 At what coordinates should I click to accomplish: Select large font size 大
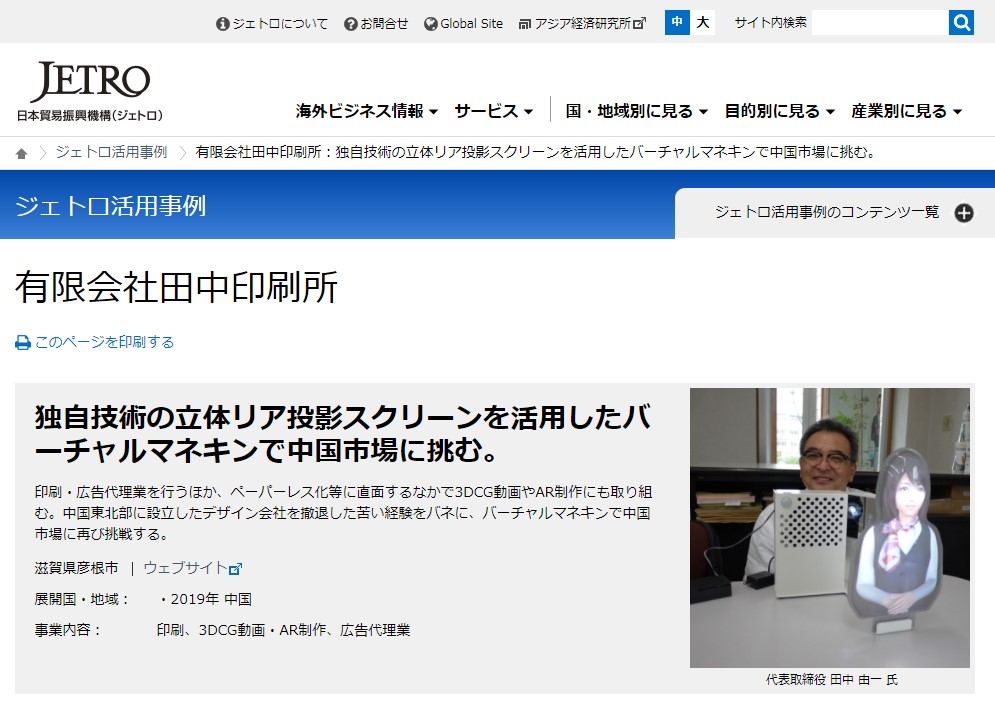pos(702,23)
